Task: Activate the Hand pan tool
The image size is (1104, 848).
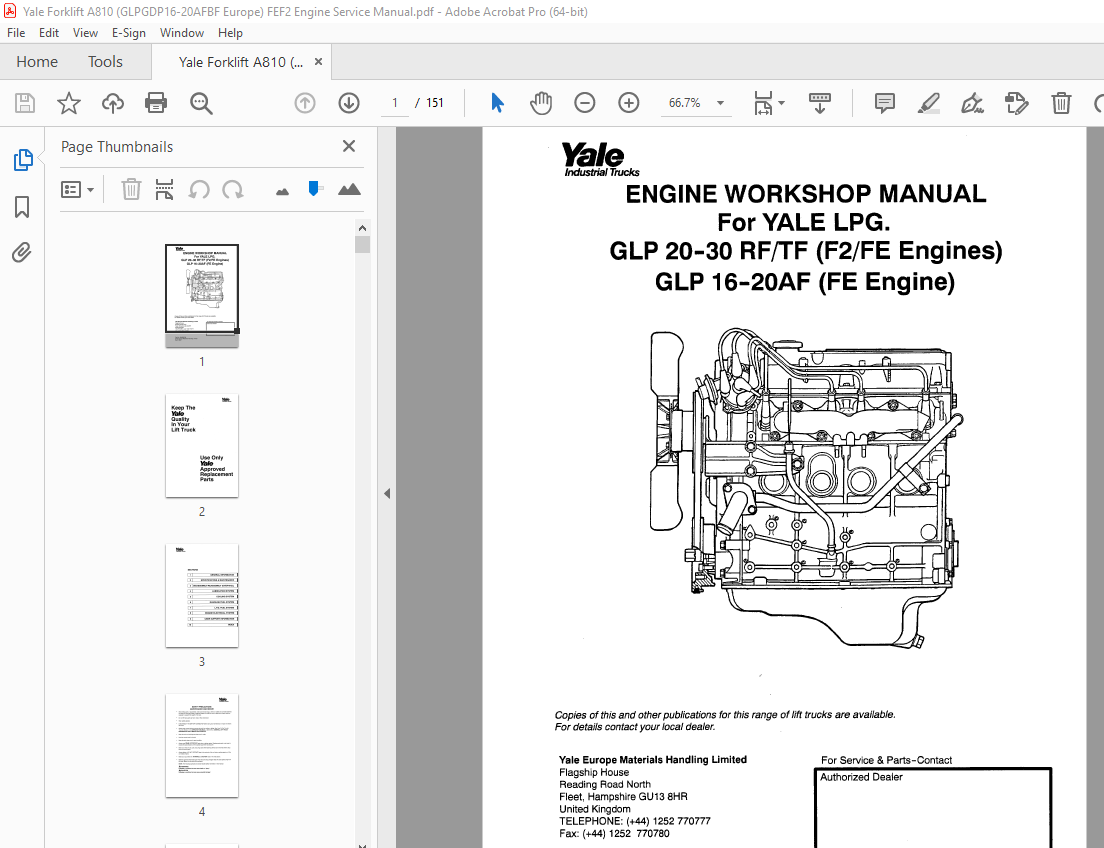Action: pyautogui.click(x=541, y=104)
